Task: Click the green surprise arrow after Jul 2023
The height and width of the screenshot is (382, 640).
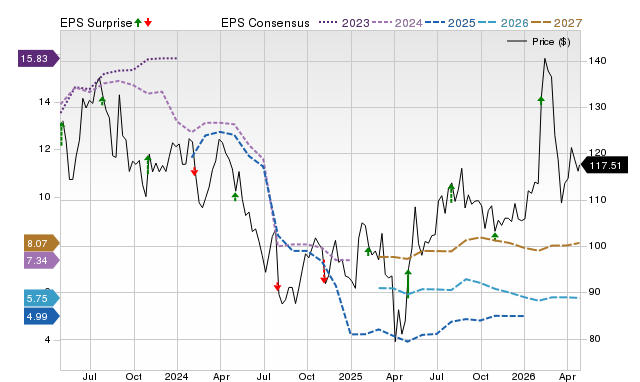Action: pyautogui.click(x=102, y=100)
